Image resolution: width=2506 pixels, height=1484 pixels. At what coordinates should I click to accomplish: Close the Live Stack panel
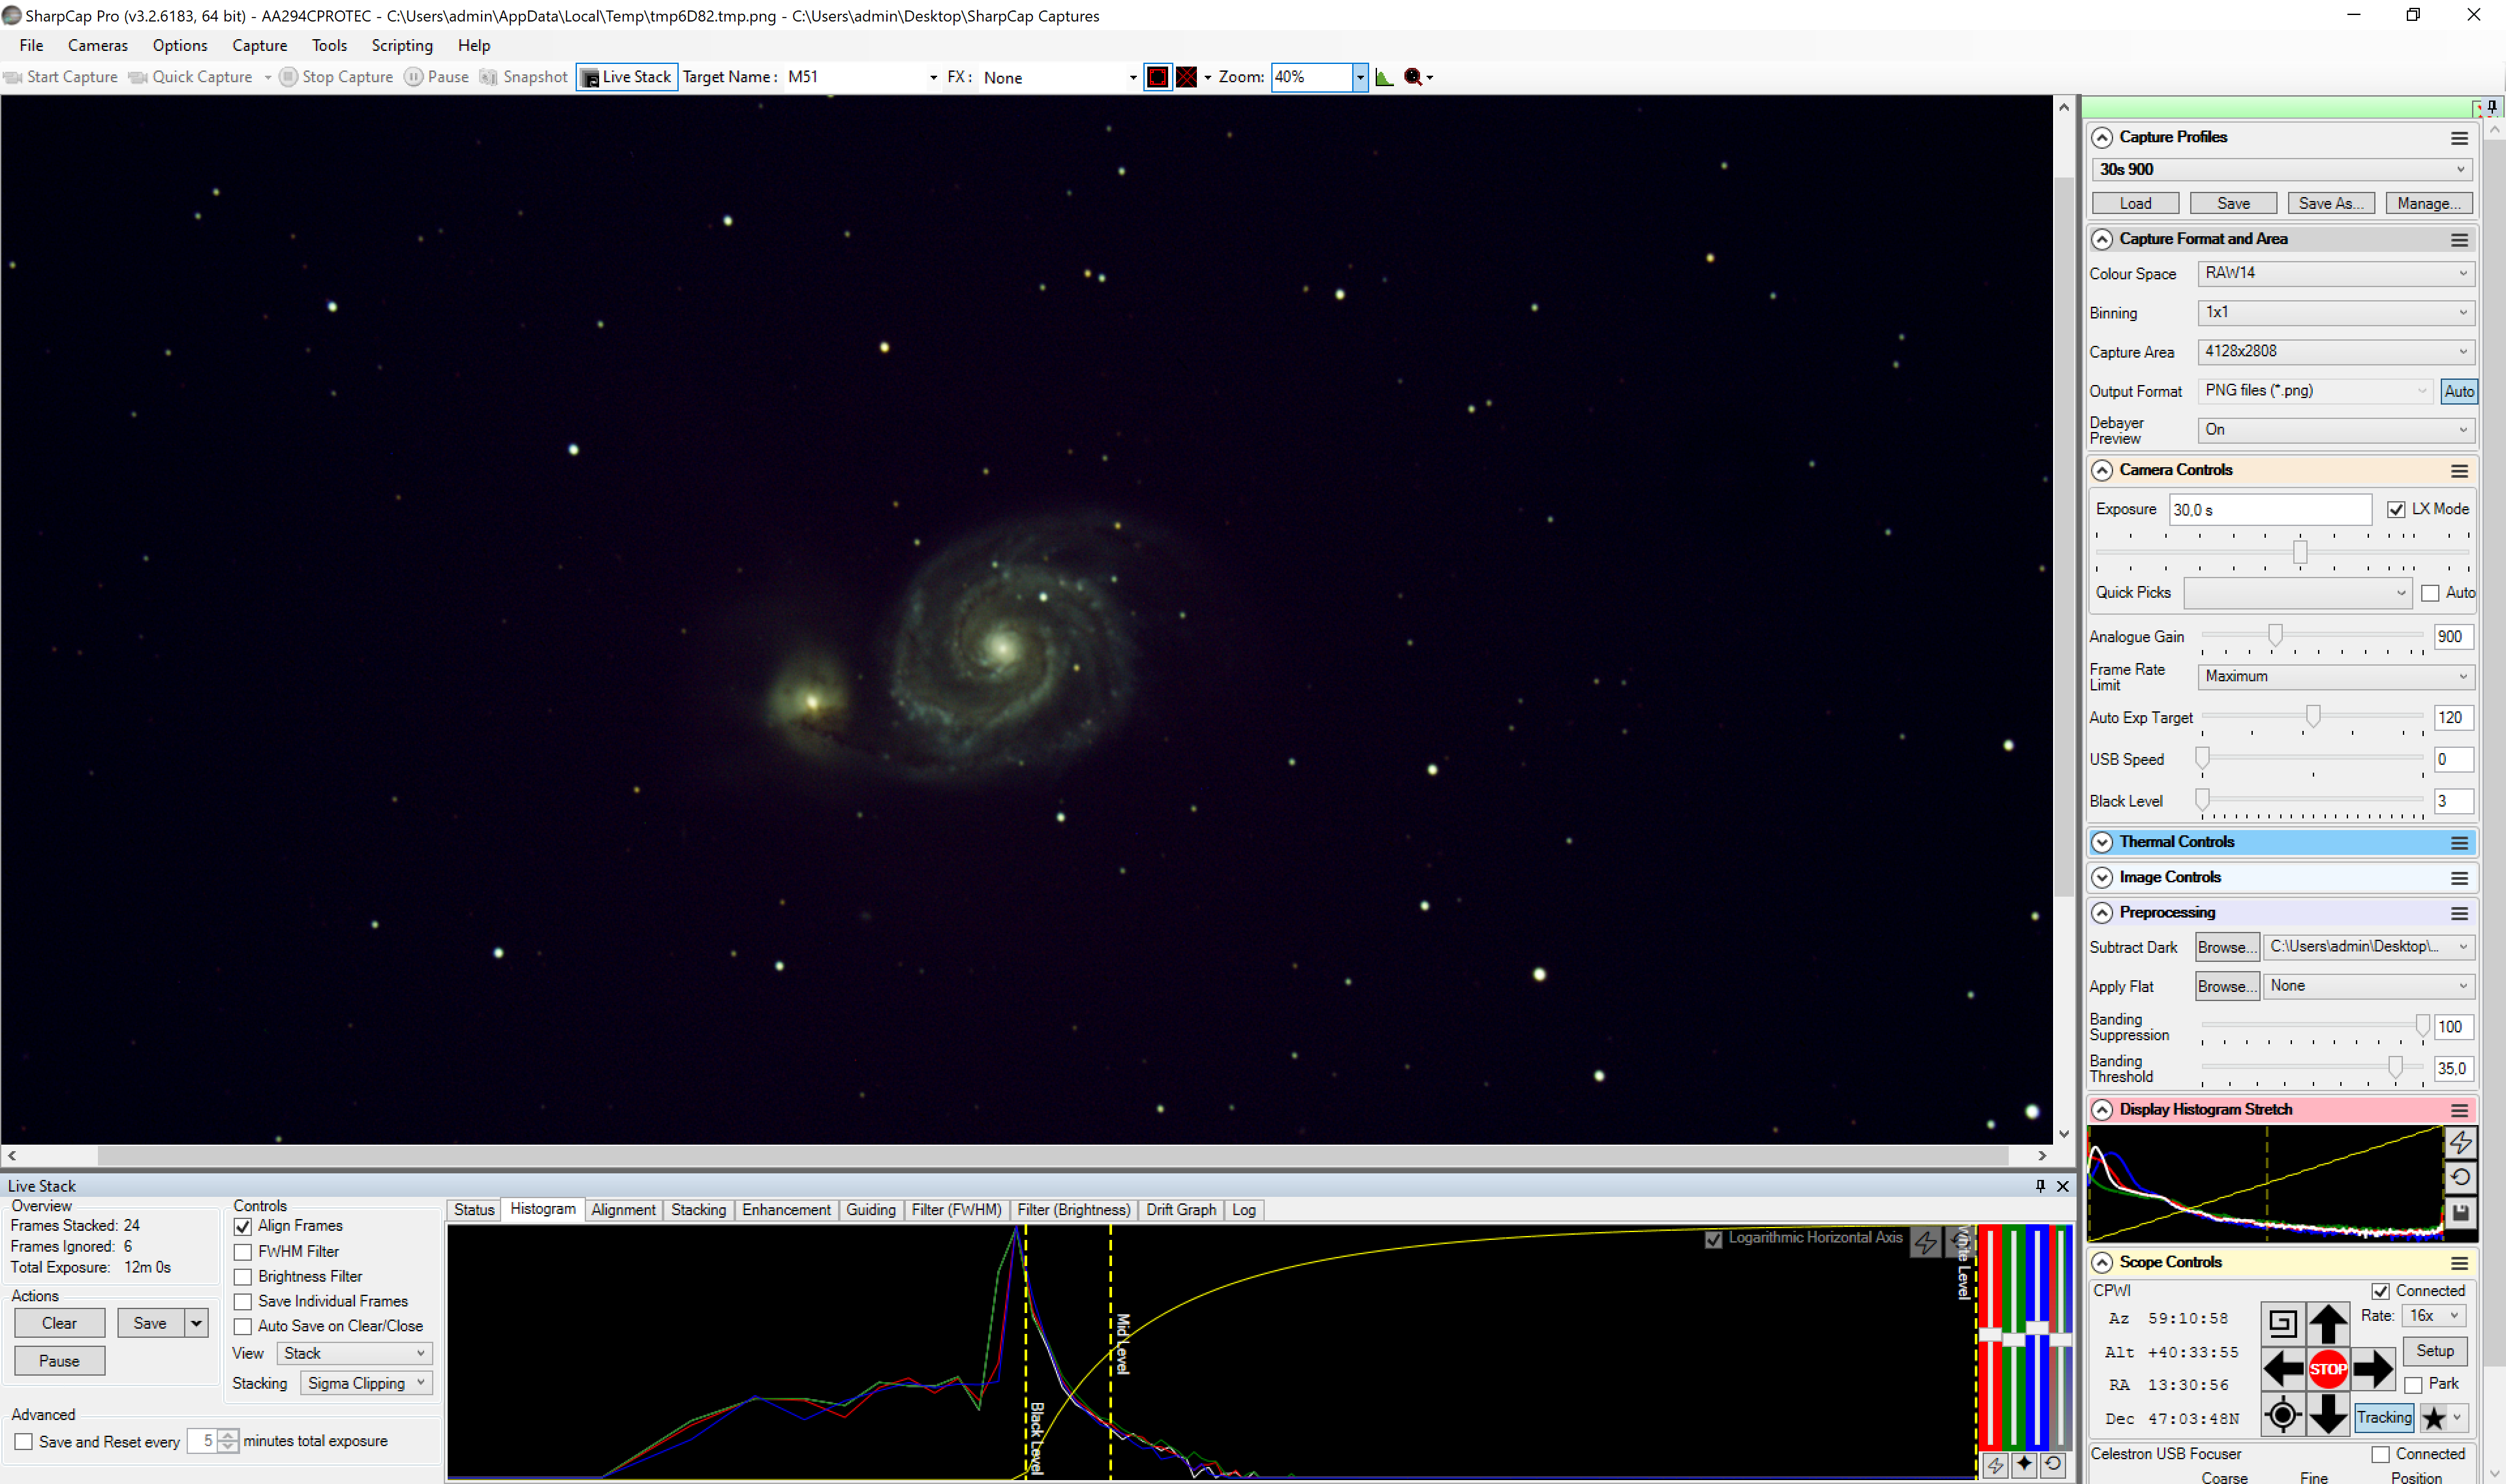pyautogui.click(x=2062, y=1186)
